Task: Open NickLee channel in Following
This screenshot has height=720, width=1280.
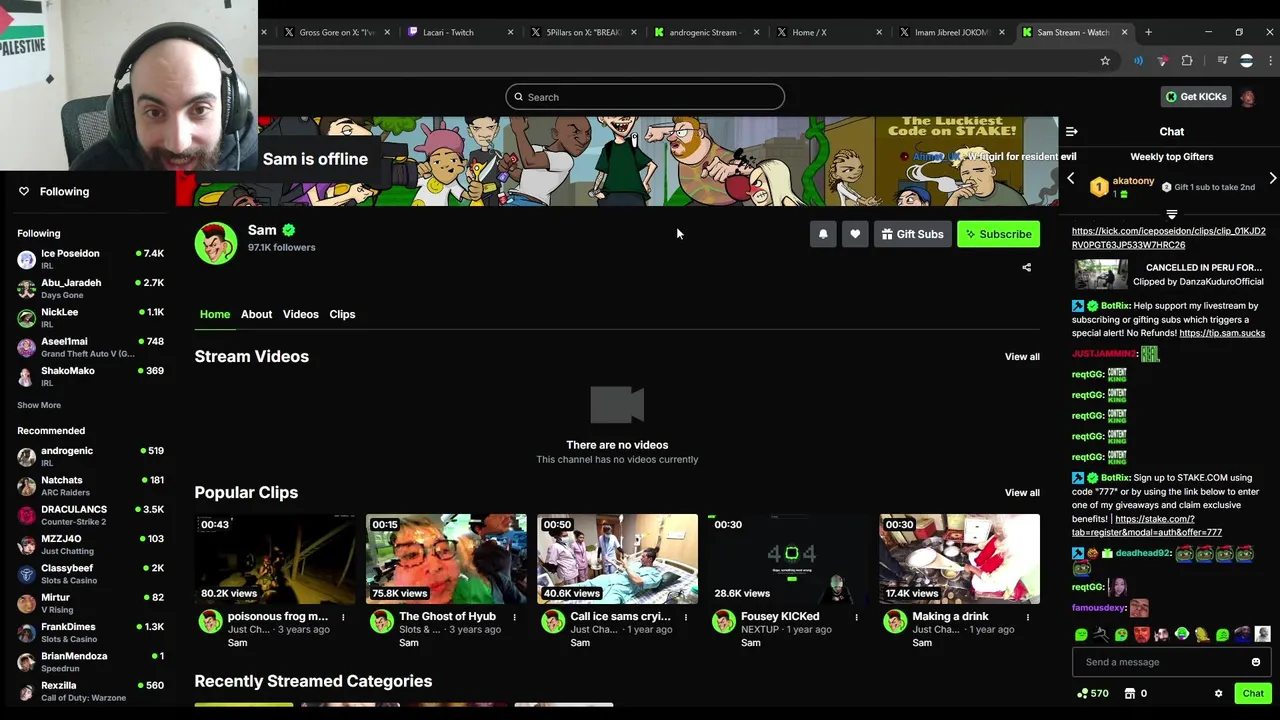Action: 90,317
